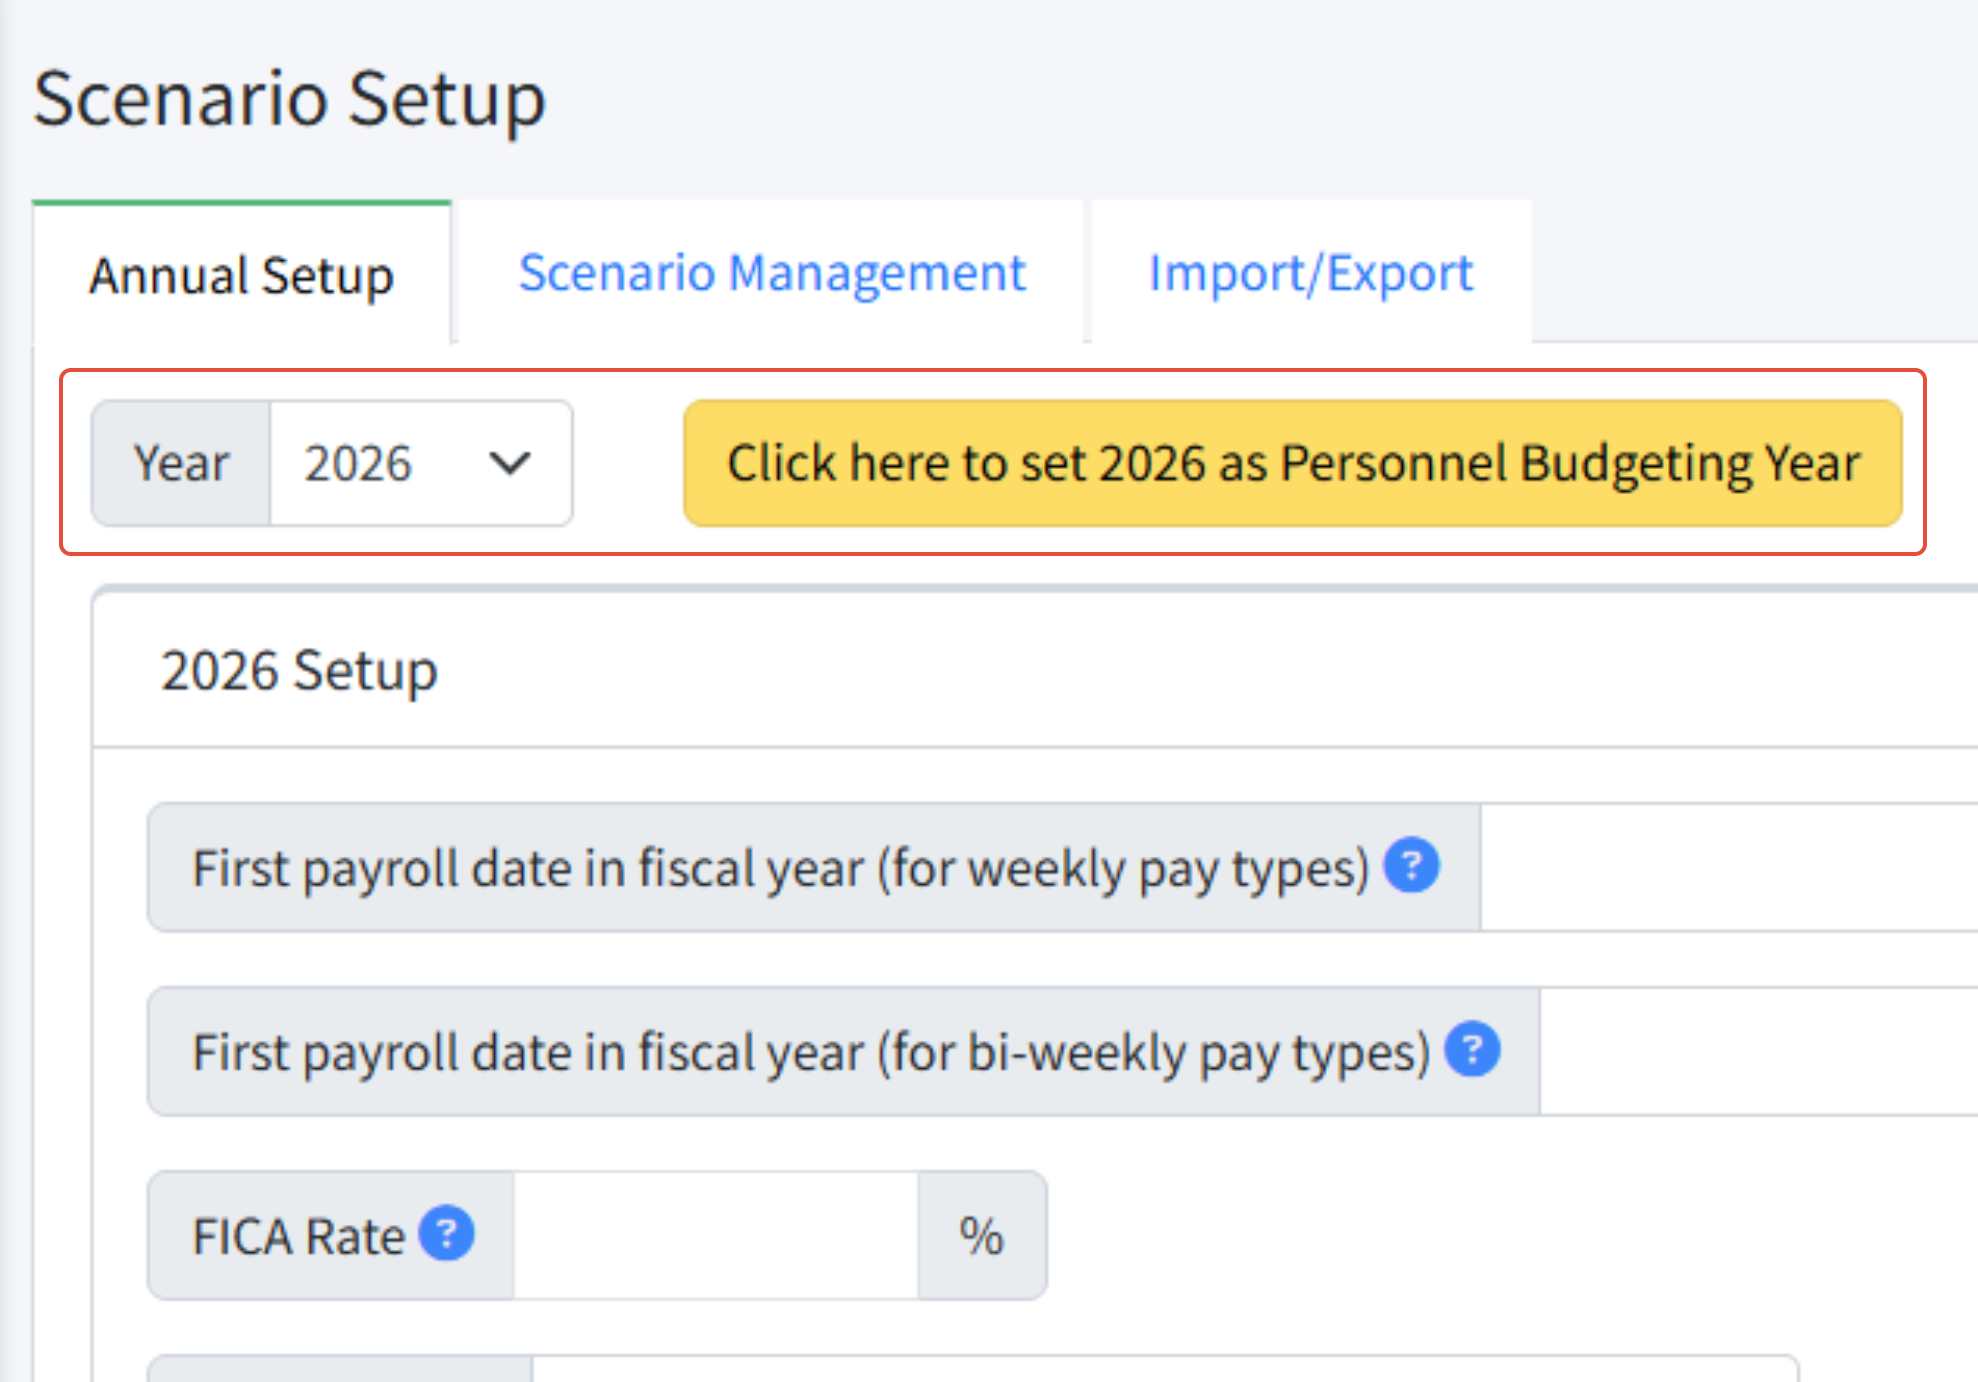The image size is (1978, 1382).
Task: Show the FICA Rate help tooltip
Action: [x=446, y=1233]
